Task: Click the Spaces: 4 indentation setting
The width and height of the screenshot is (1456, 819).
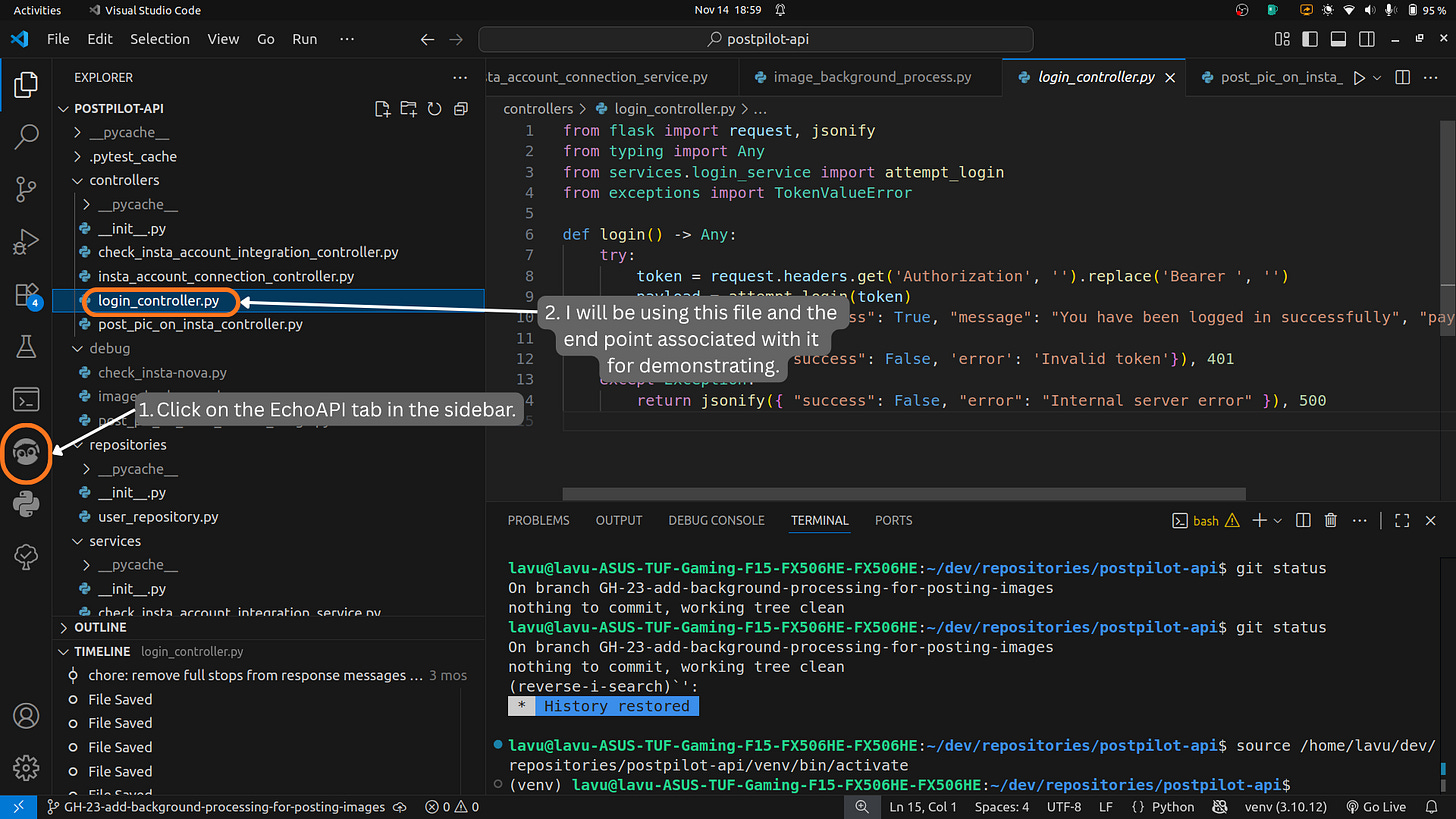Action: point(1002,807)
